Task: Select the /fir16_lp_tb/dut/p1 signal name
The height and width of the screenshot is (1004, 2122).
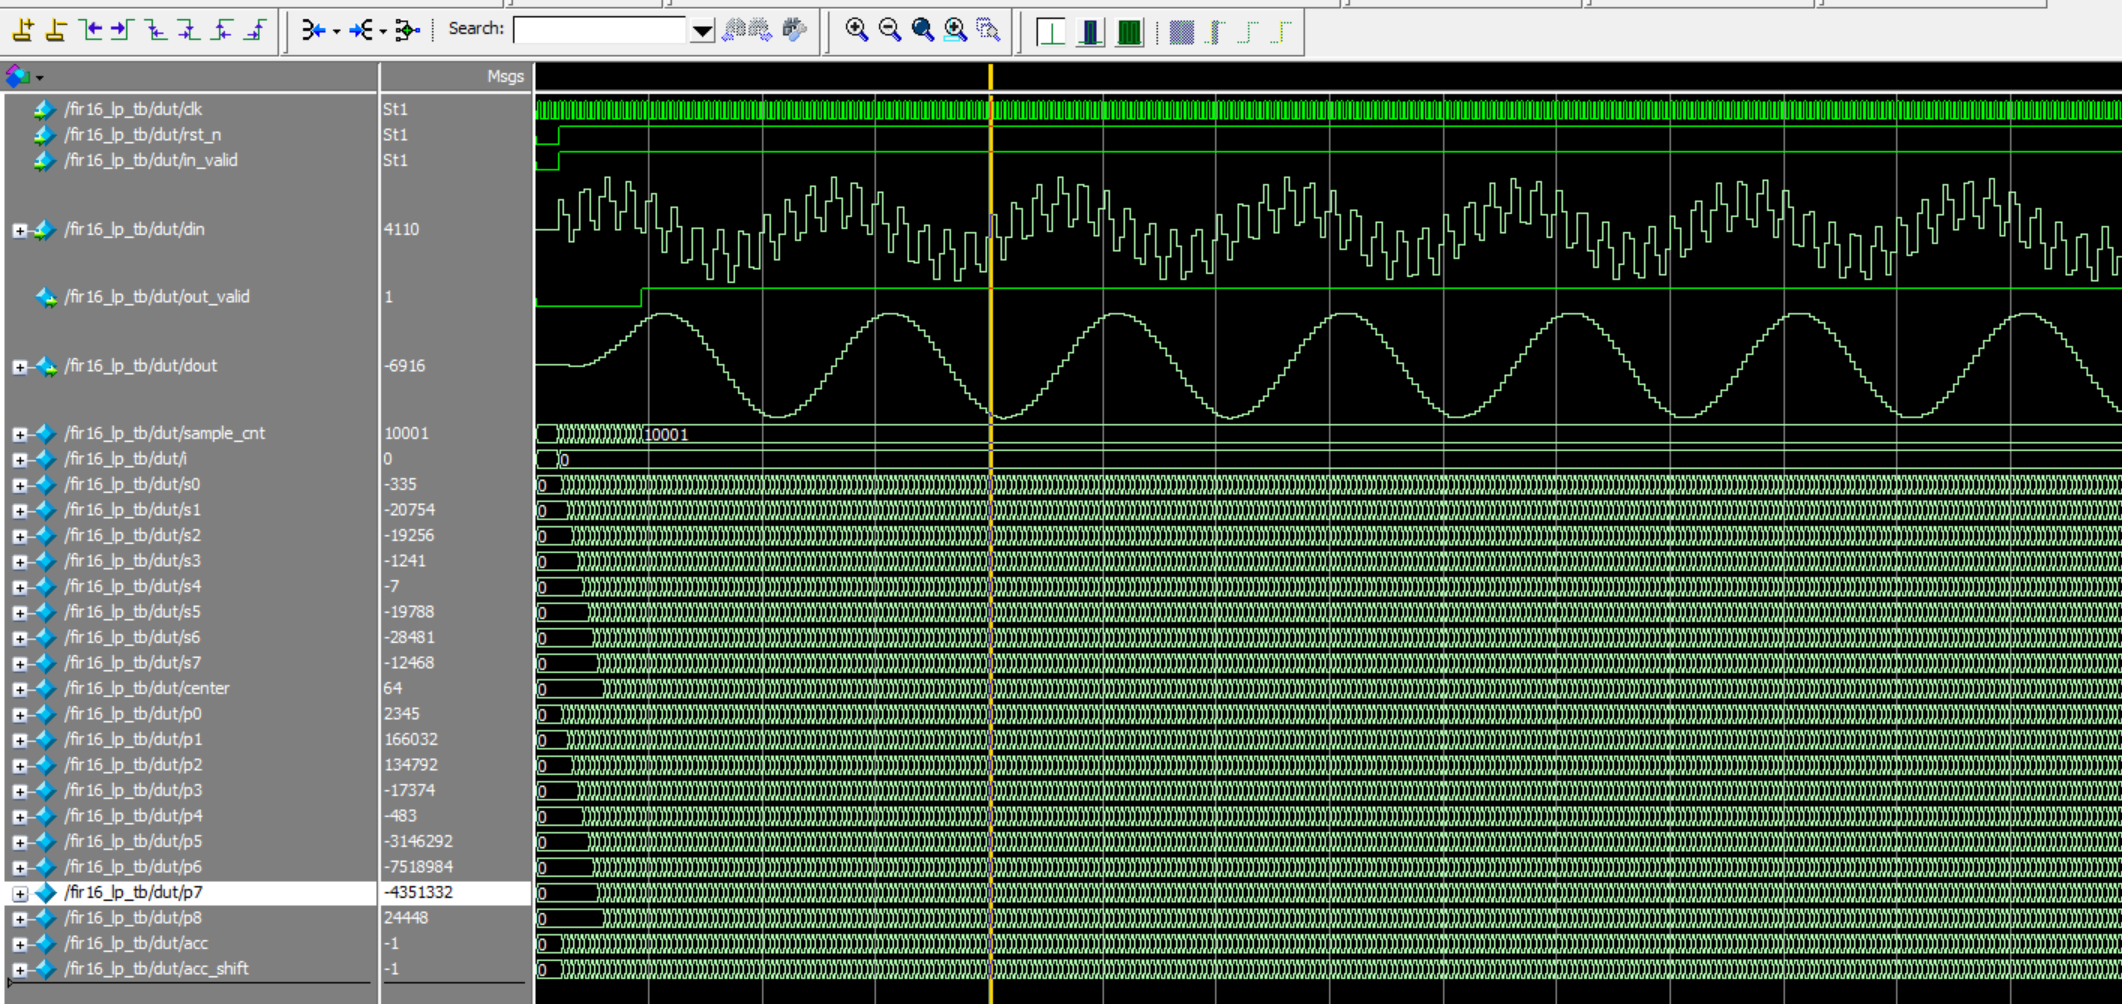Action: pyautogui.click(x=133, y=739)
